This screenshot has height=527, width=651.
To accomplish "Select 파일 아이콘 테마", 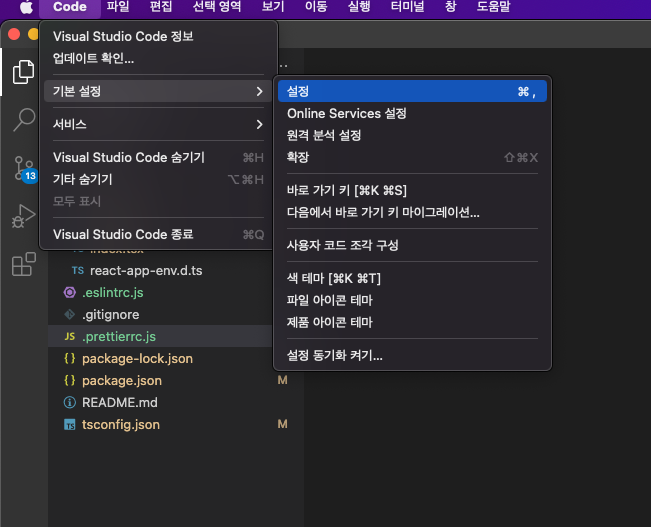I will click(x=412, y=300).
